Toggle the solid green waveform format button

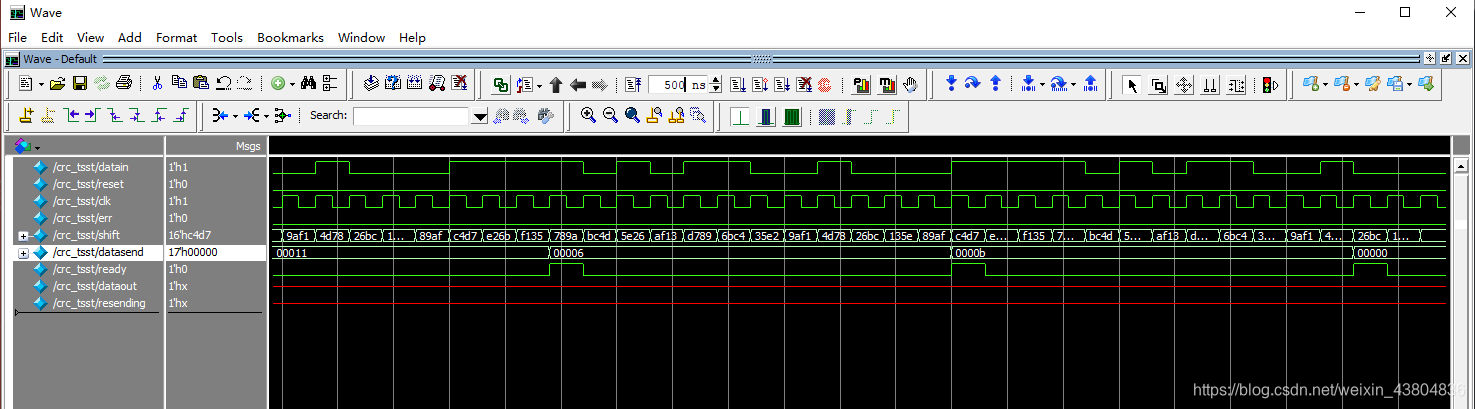792,116
